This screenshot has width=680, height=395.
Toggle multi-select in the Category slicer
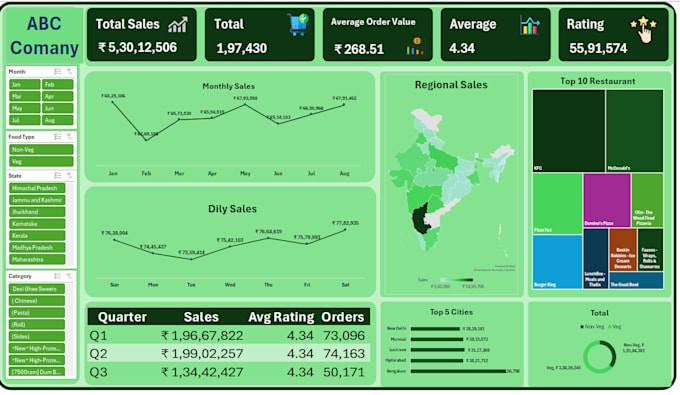(x=58, y=276)
